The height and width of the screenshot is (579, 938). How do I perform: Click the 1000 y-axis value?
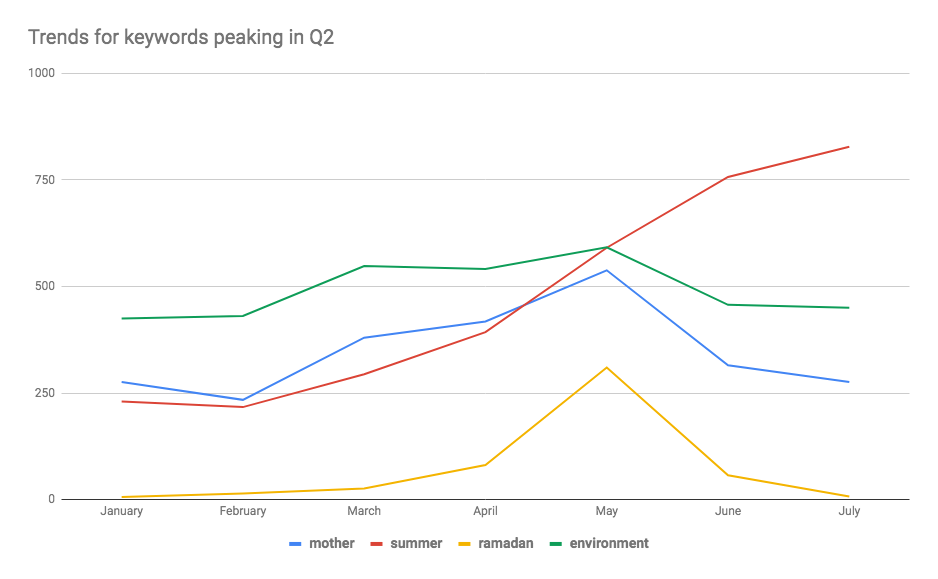pyautogui.click(x=41, y=73)
